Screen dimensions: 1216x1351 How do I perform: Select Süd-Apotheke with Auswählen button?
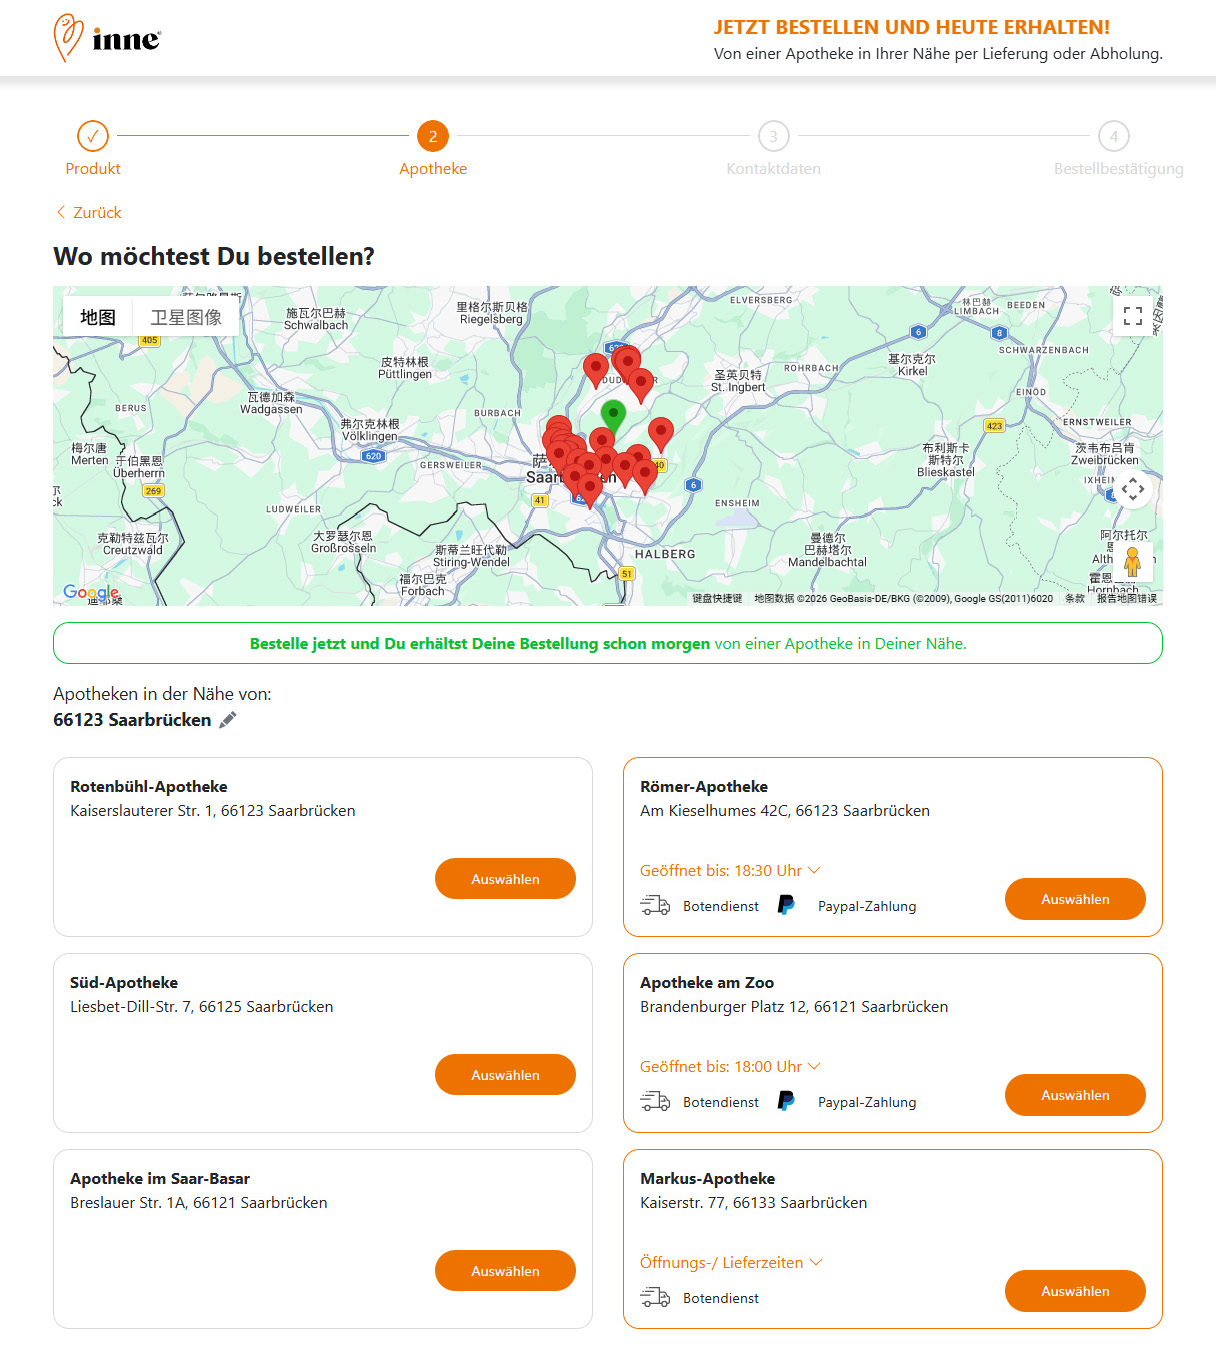[505, 1075]
